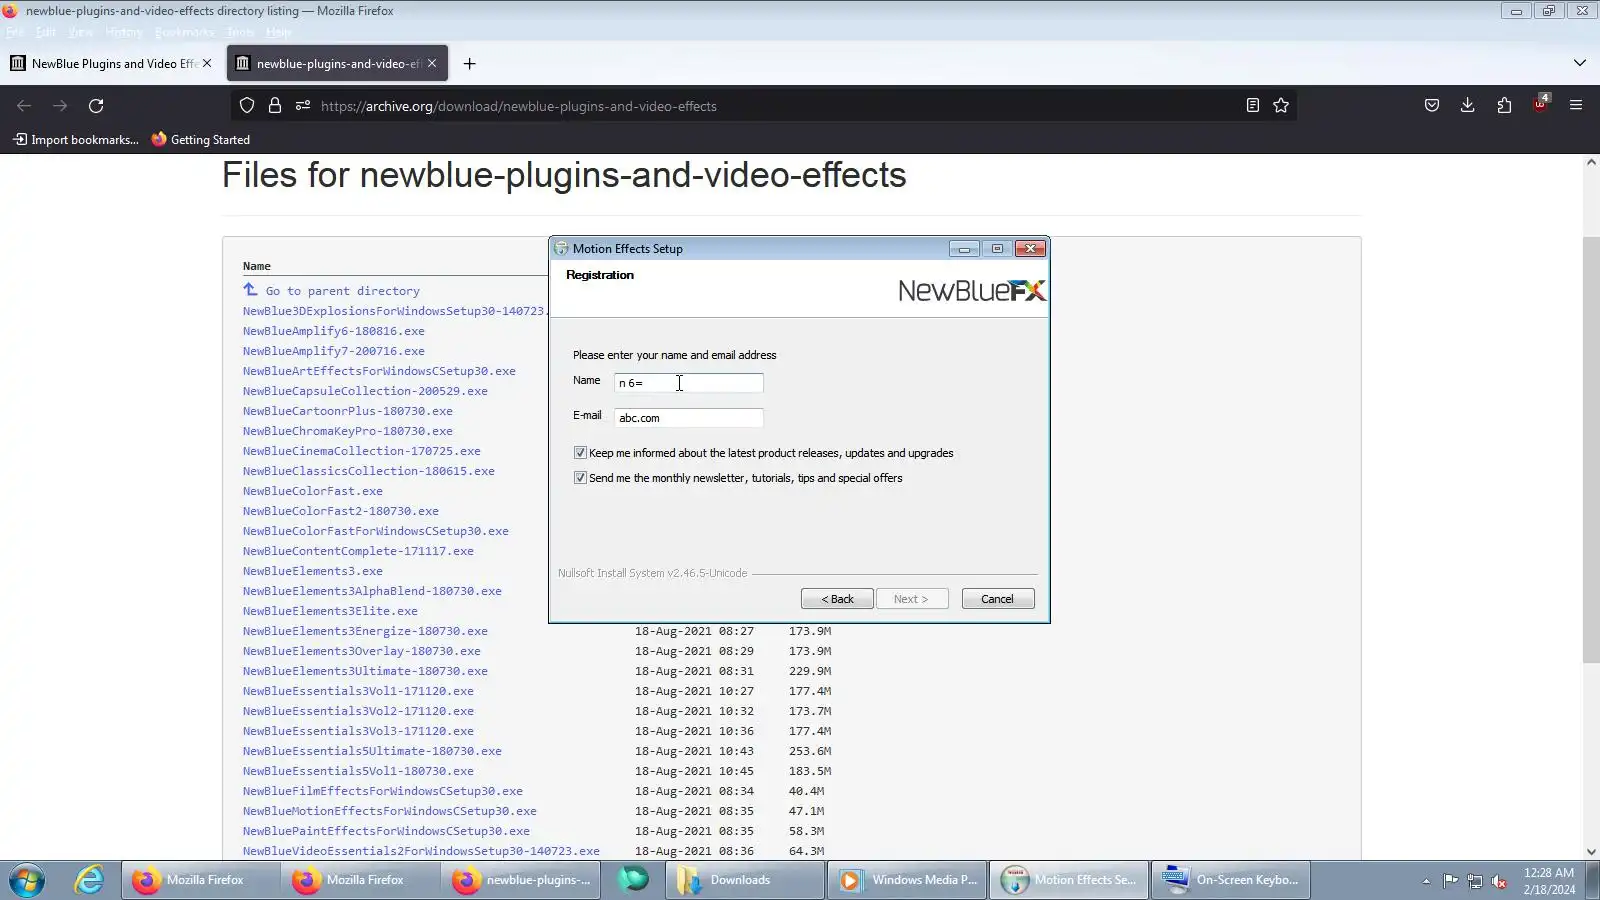Click the muted volume tray icon

[x=1499, y=881]
